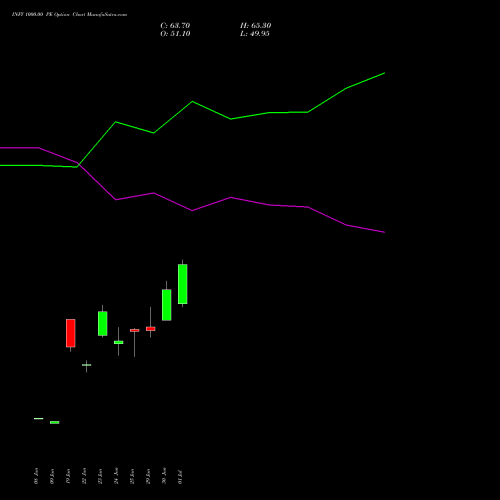Select the large red candlestick before 22 Jun
The width and height of the screenshot is (500, 500).
(x=71, y=333)
